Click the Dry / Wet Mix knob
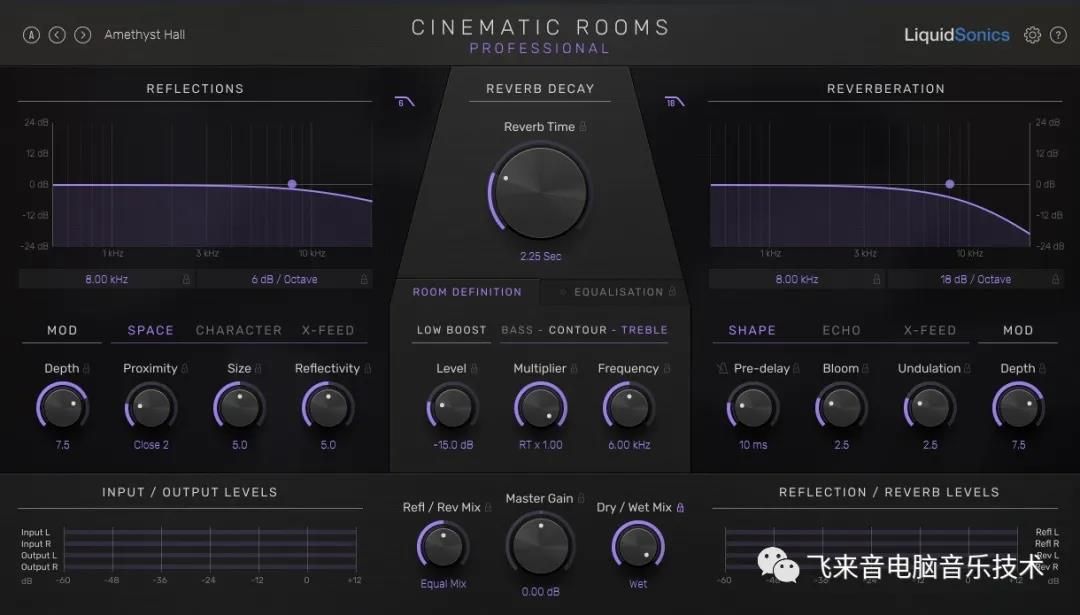The height and width of the screenshot is (615, 1080). 638,546
